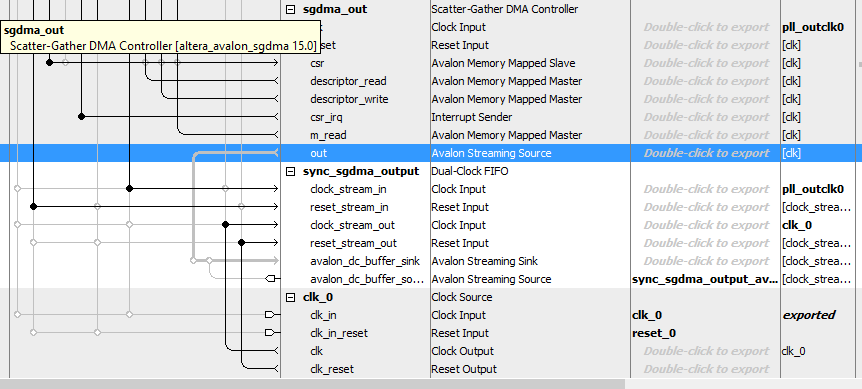The width and height of the screenshot is (862, 389).
Task: Click export arrow icon on clk_in row
Action: pyautogui.click(x=270, y=315)
